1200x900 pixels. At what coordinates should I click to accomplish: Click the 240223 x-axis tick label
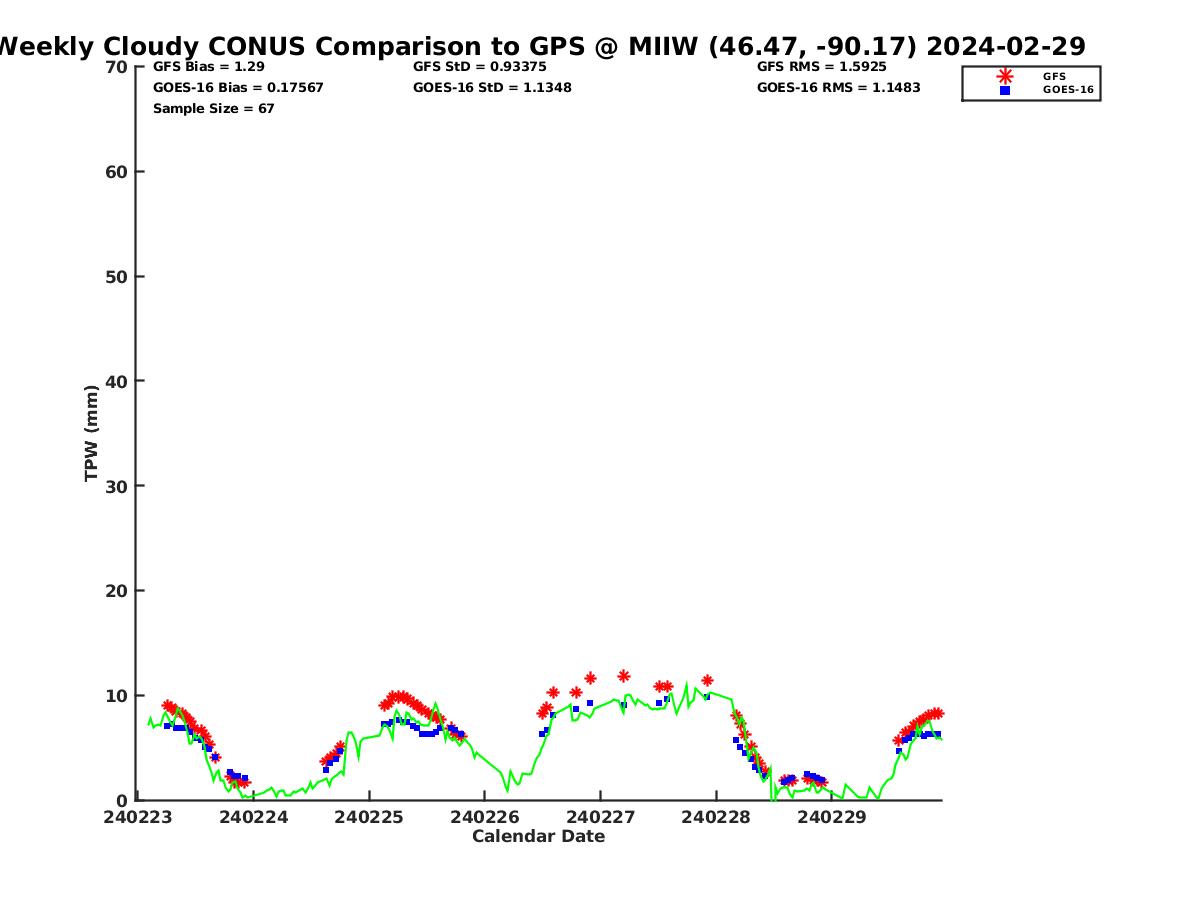[137, 817]
